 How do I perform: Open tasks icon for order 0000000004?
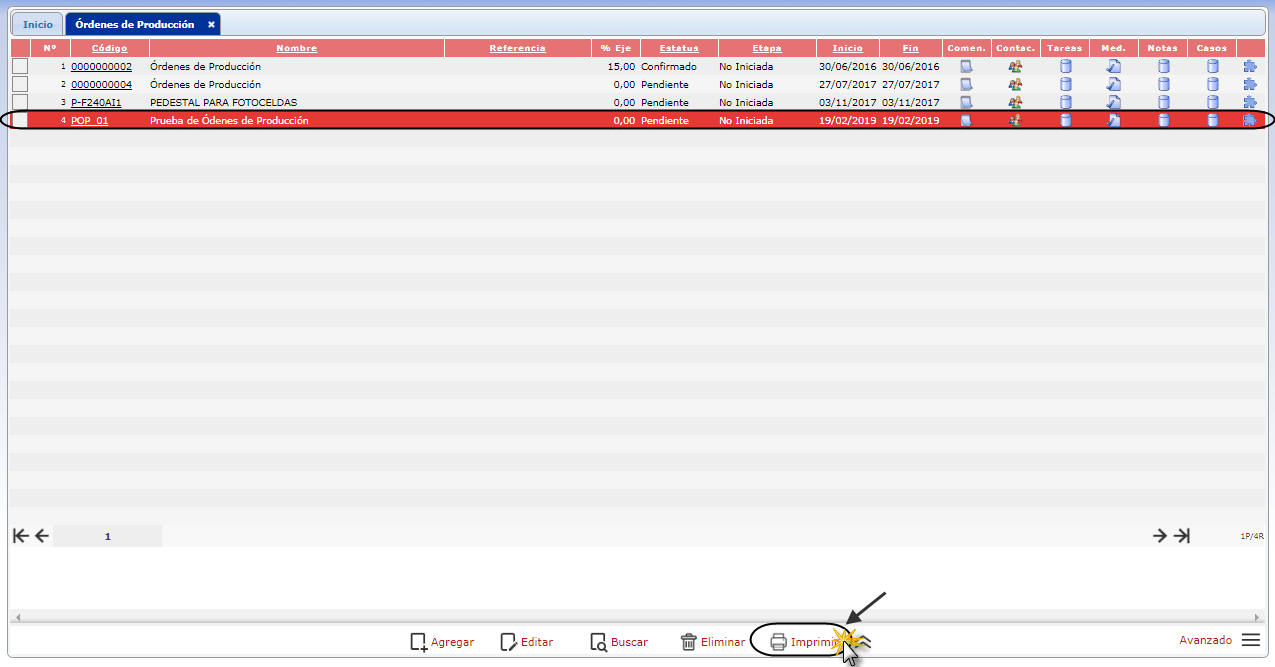coord(1065,85)
